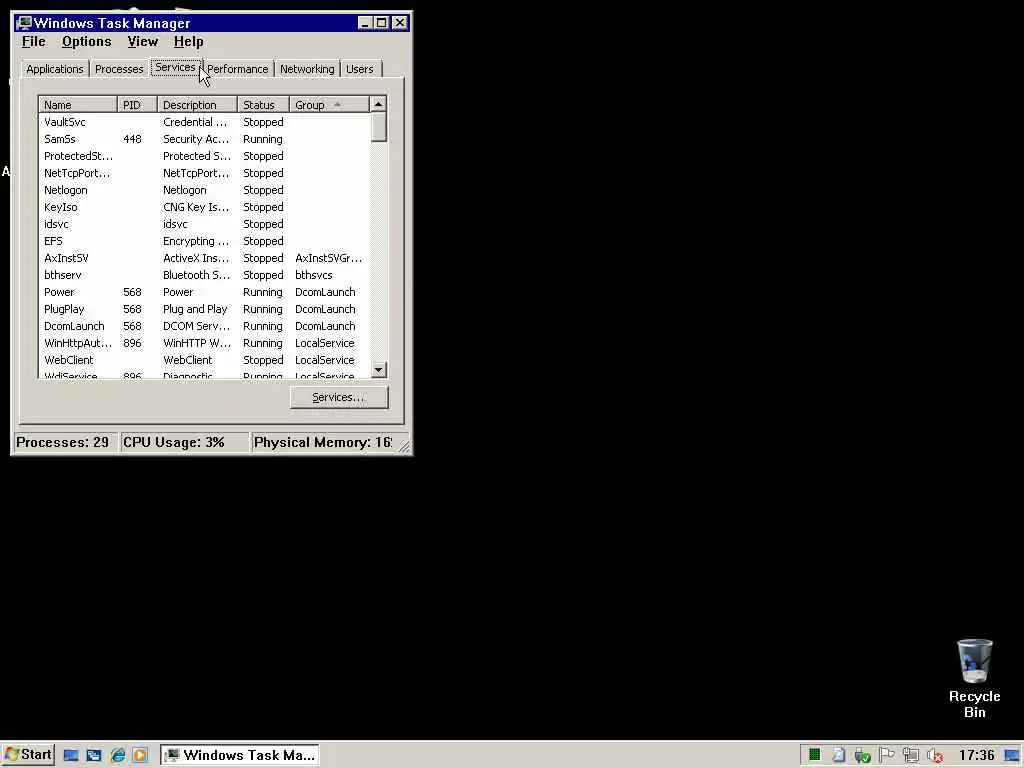1024x768 pixels.
Task: Click the 'Credential ...' description cell
Action: point(195,122)
